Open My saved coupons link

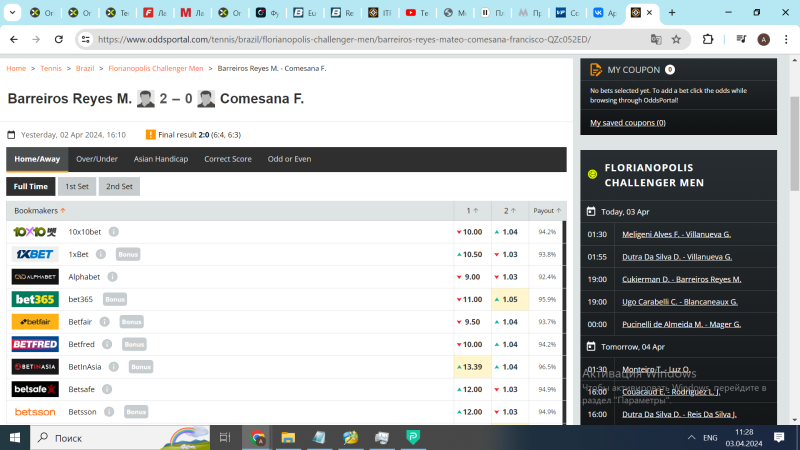coord(627,123)
